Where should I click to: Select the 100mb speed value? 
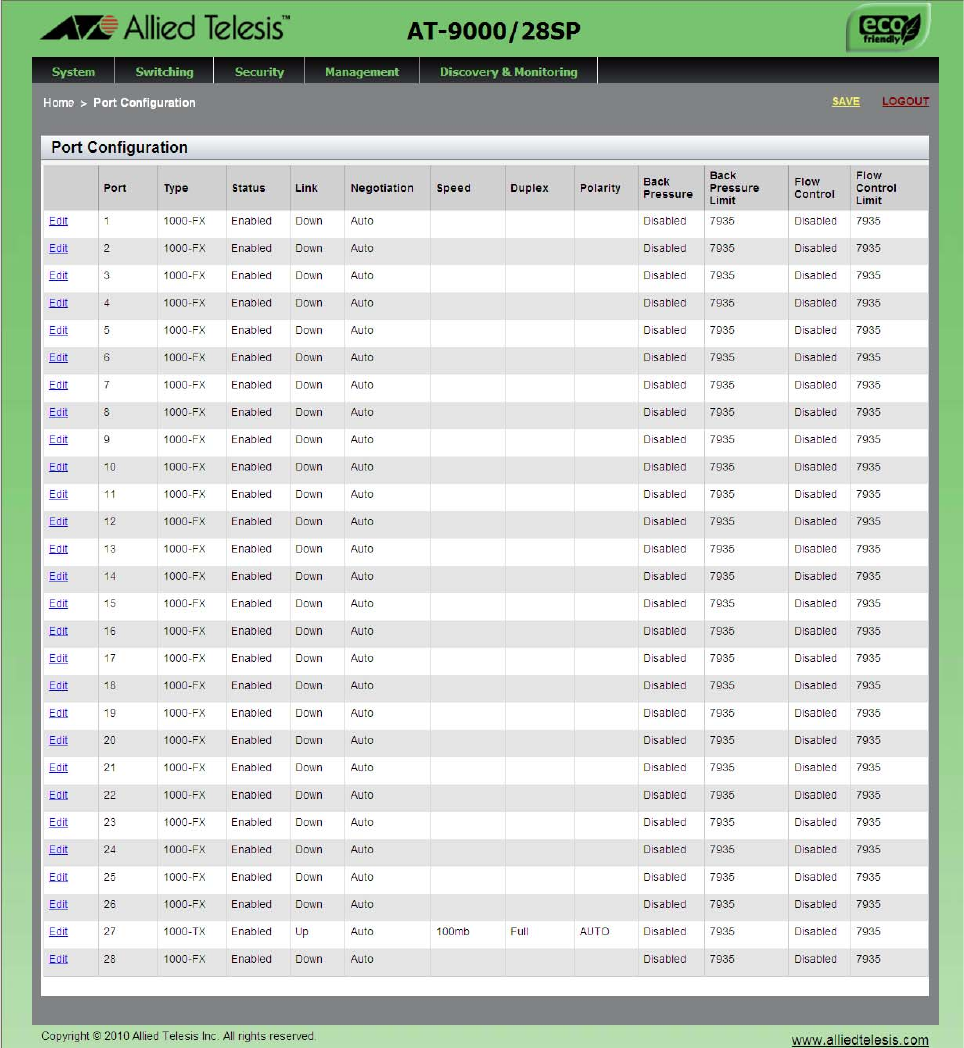click(453, 932)
